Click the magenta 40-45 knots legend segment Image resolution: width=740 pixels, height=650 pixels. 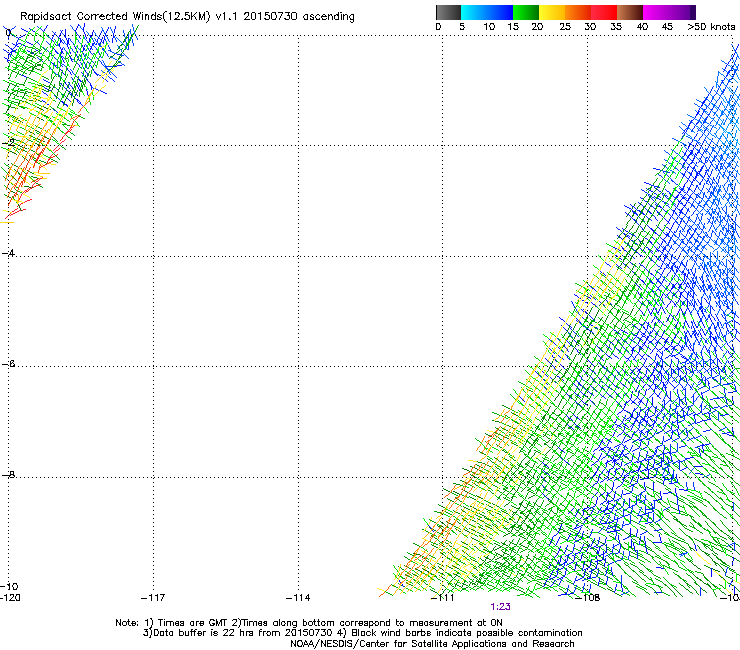point(656,12)
